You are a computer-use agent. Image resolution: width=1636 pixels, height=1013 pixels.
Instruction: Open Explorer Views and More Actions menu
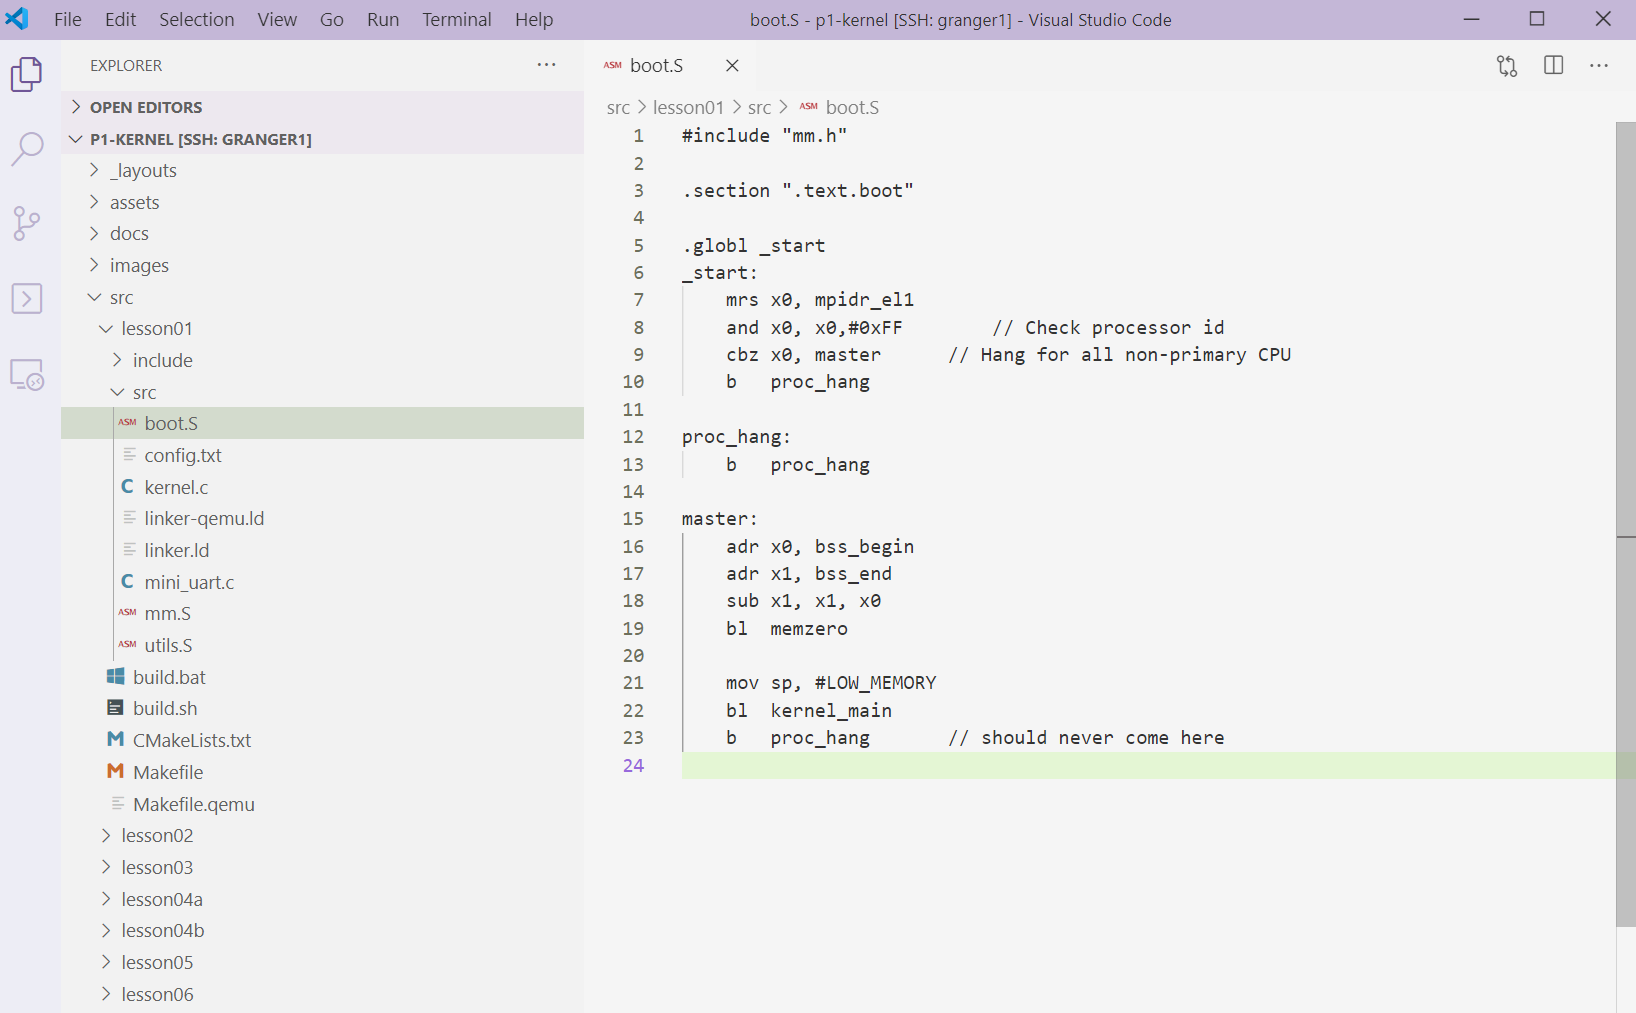[546, 65]
